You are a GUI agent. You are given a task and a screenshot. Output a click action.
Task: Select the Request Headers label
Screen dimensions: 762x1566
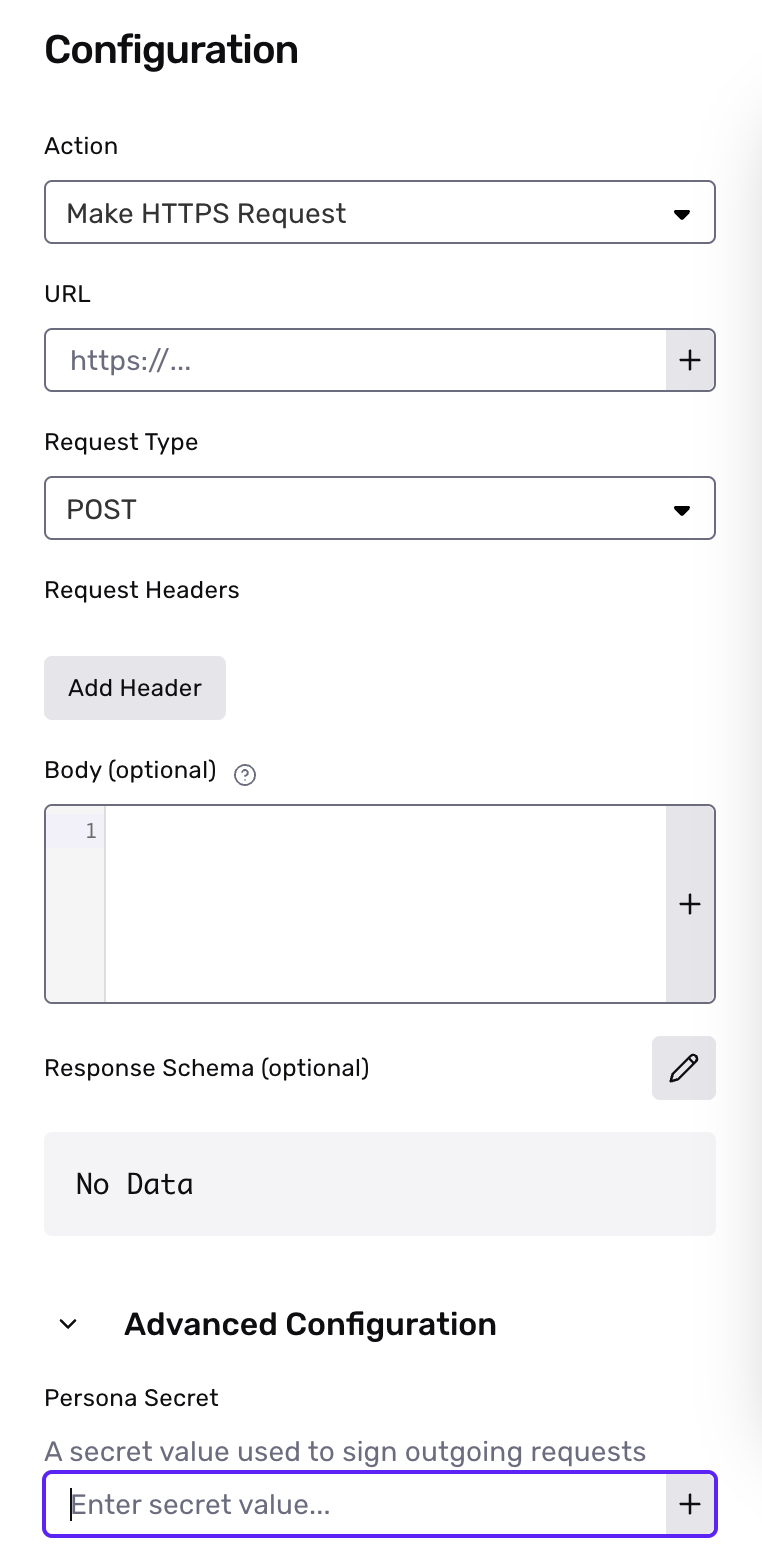pyautogui.click(x=141, y=590)
